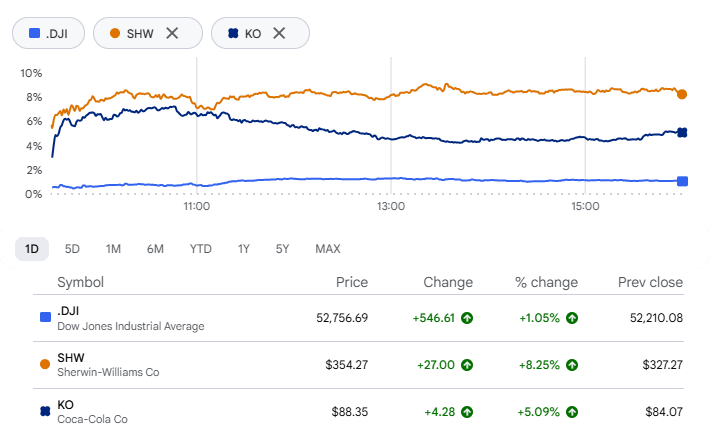Image resolution: width=721 pixels, height=435 pixels.
Task: Click the up-arrow icon beside +8.25%
Action: (572, 365)
